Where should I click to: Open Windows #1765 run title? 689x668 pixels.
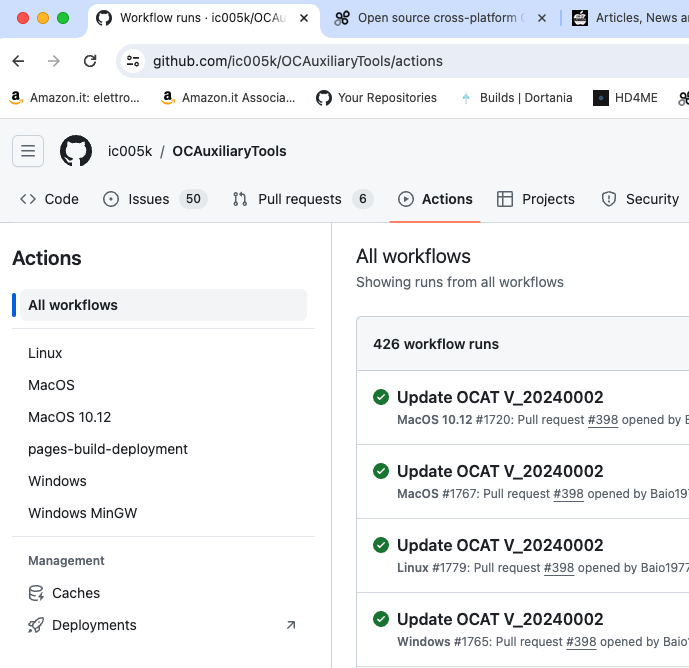click(x=500, y=619)
